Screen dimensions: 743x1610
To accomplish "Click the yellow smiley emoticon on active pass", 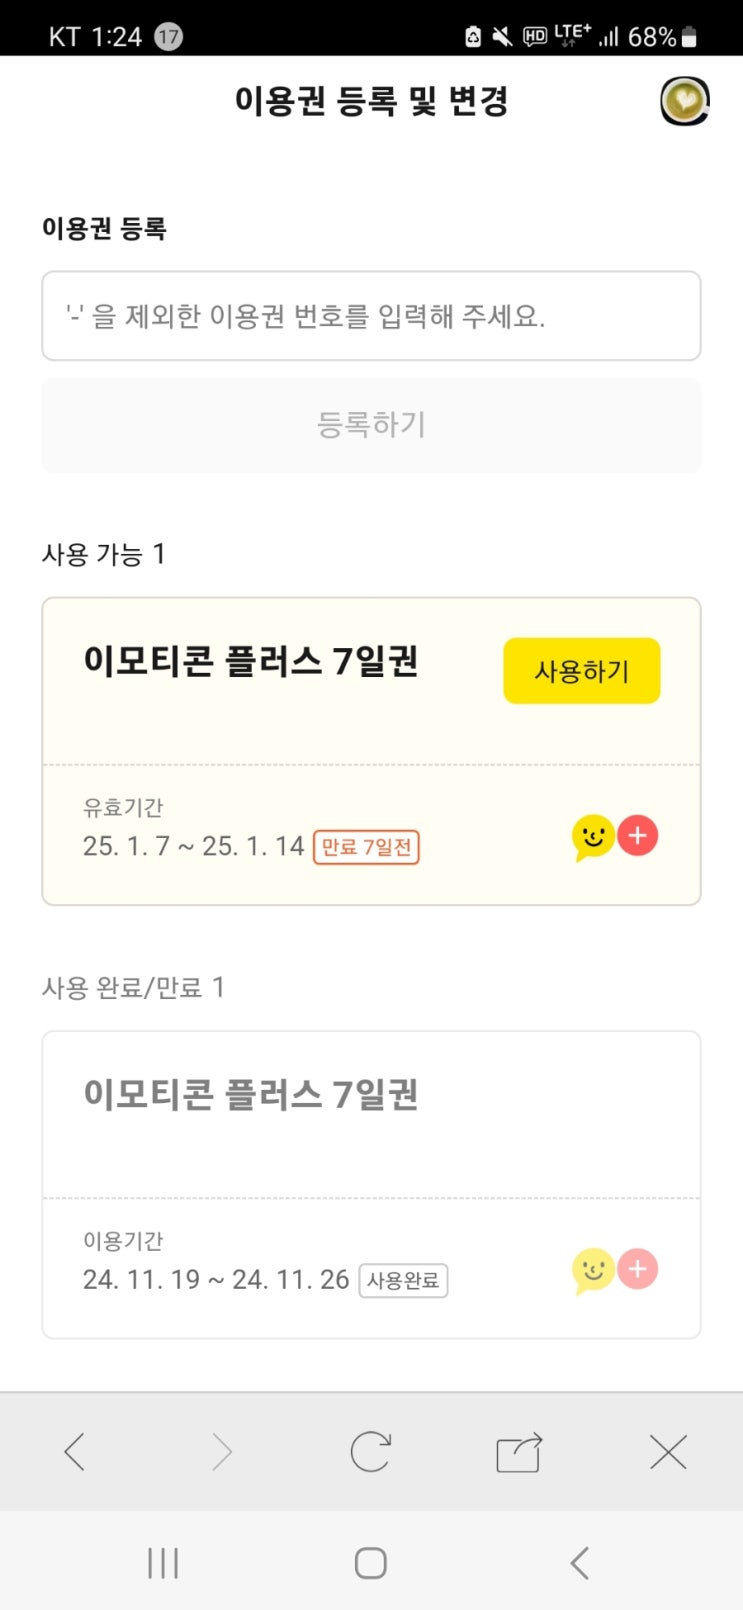I will (x=592, y=837).
